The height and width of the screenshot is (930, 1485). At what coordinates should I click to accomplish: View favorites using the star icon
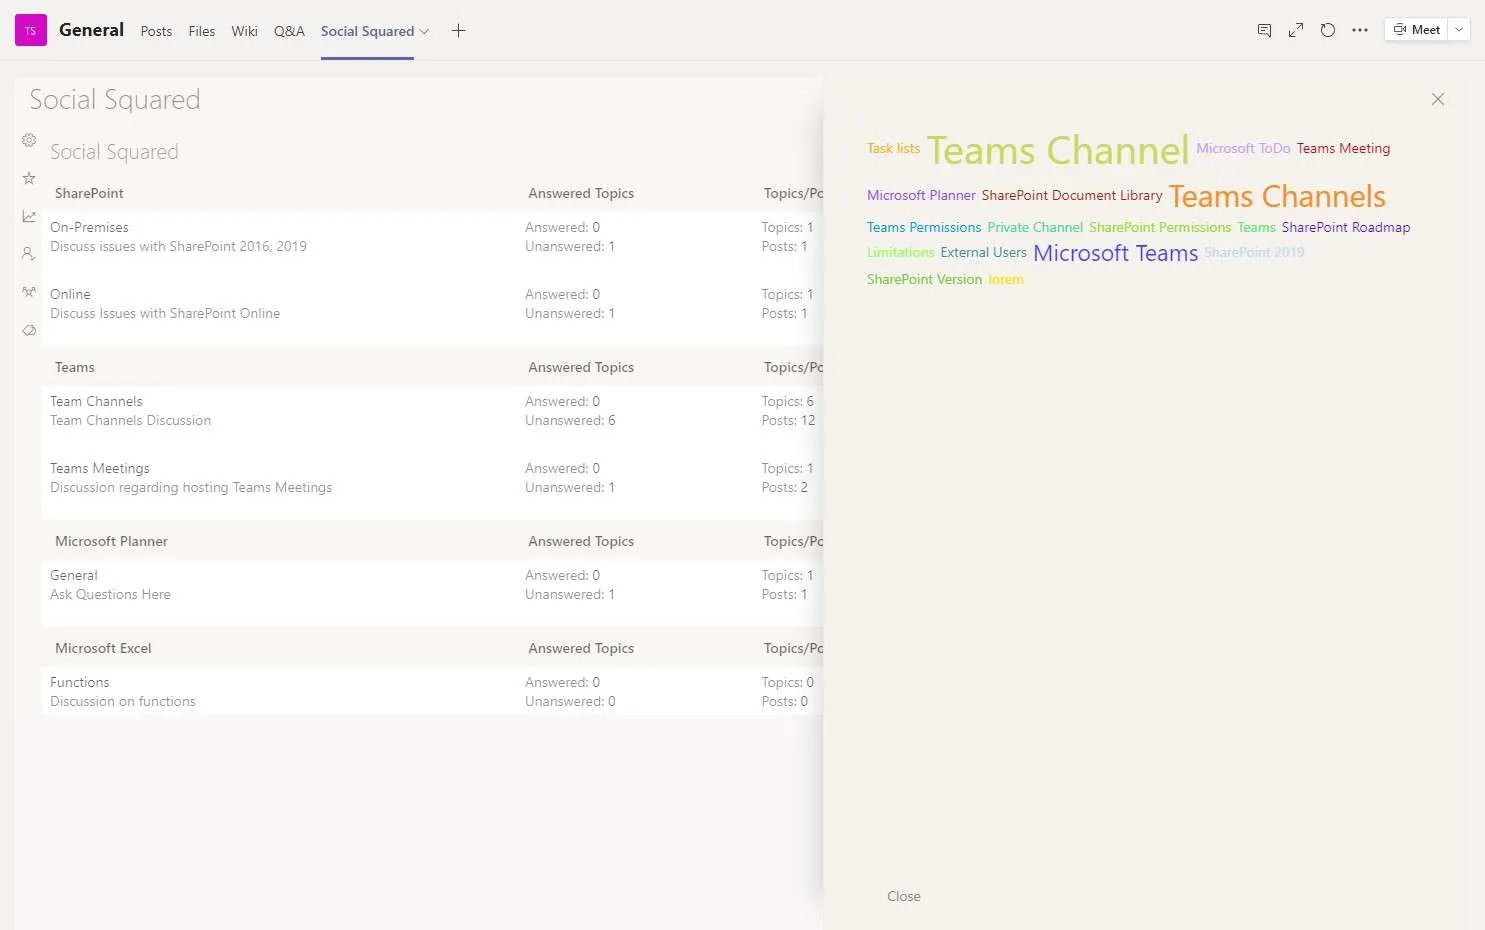point(29,177)
